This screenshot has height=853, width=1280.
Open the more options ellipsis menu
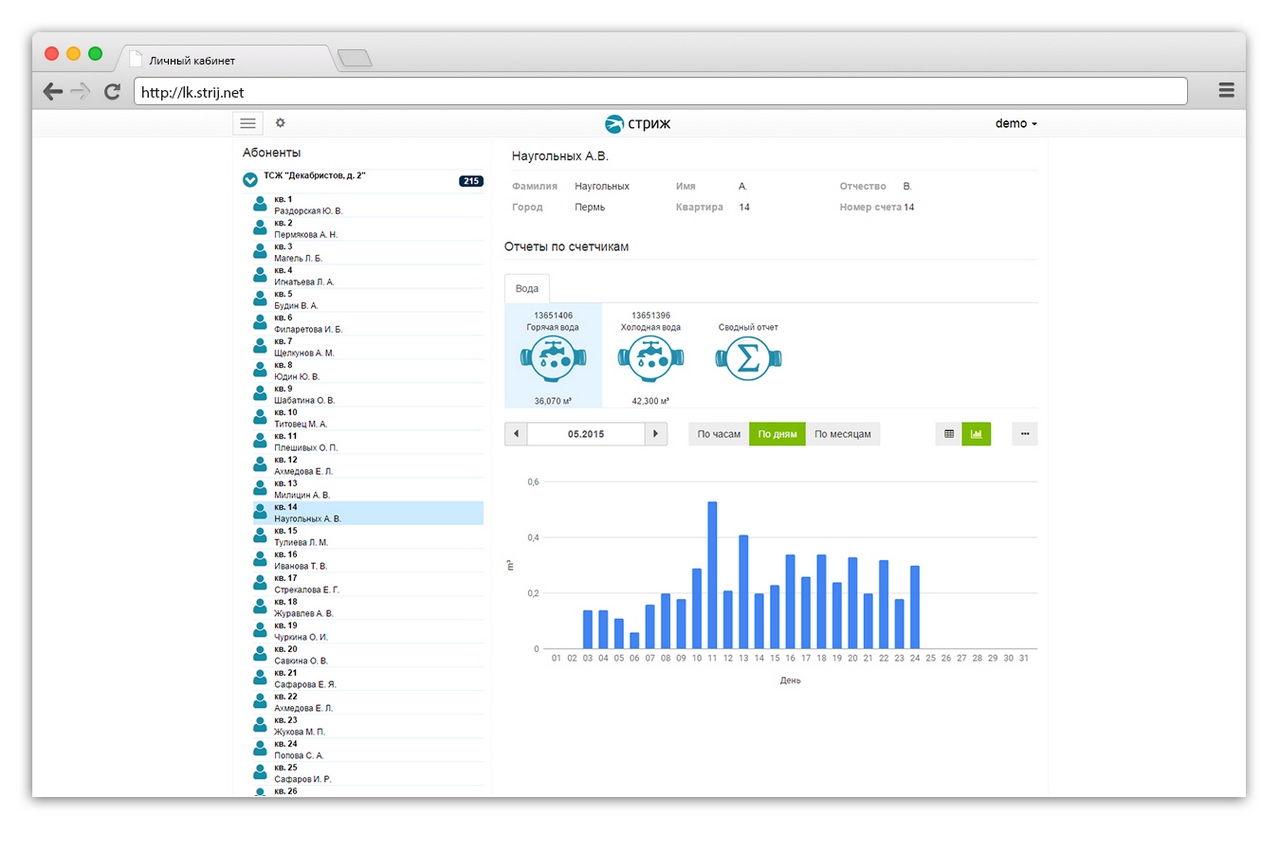pyautogui.click(x=1024, y=434)
